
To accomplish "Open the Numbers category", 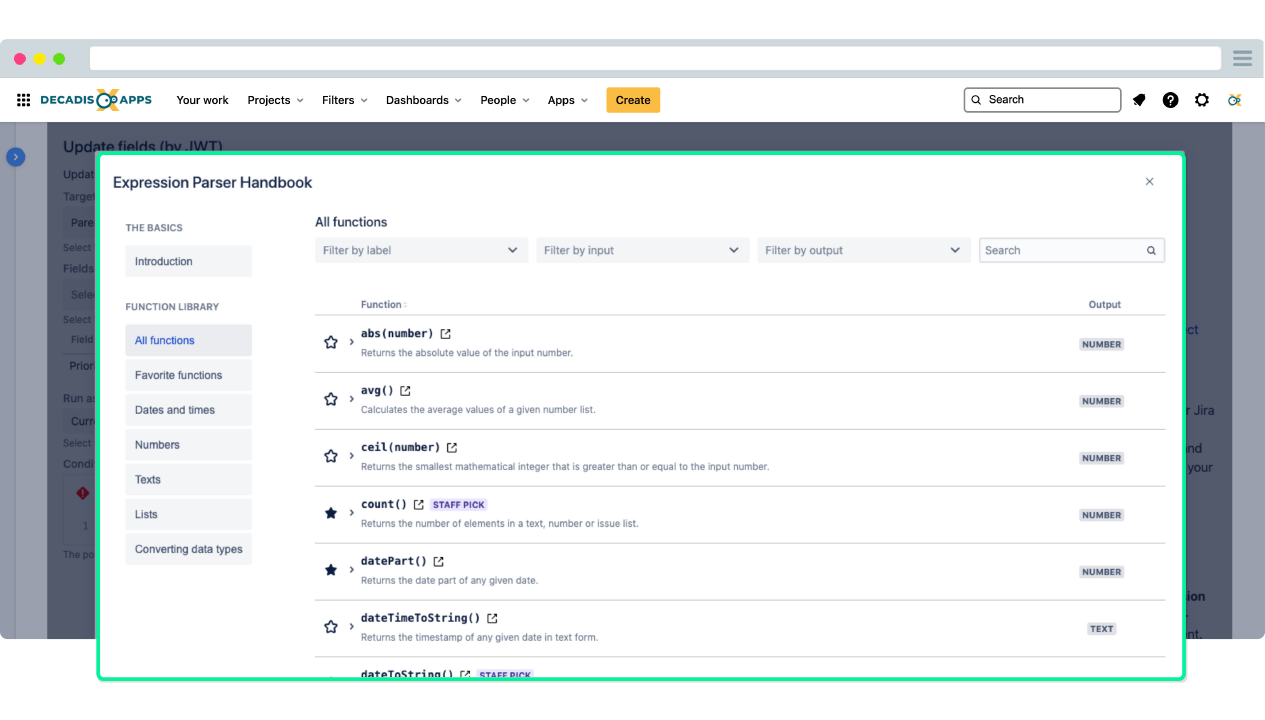I will [188, 445].
